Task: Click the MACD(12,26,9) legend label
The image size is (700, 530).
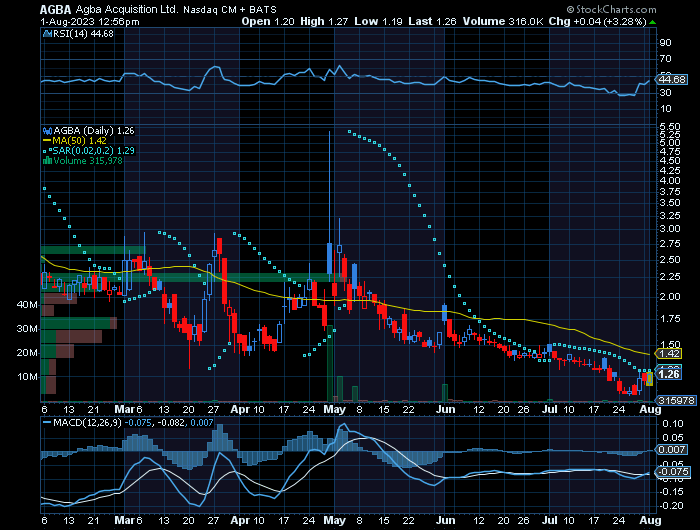Action: pyautogui.click(x=87, y=422)
